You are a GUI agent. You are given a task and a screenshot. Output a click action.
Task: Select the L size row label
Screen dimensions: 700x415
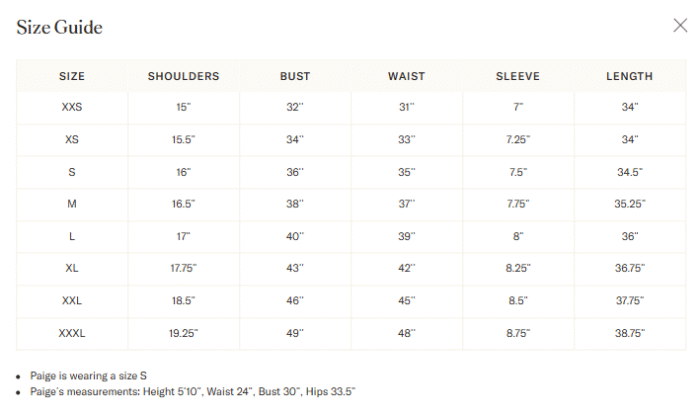[72, 236]
